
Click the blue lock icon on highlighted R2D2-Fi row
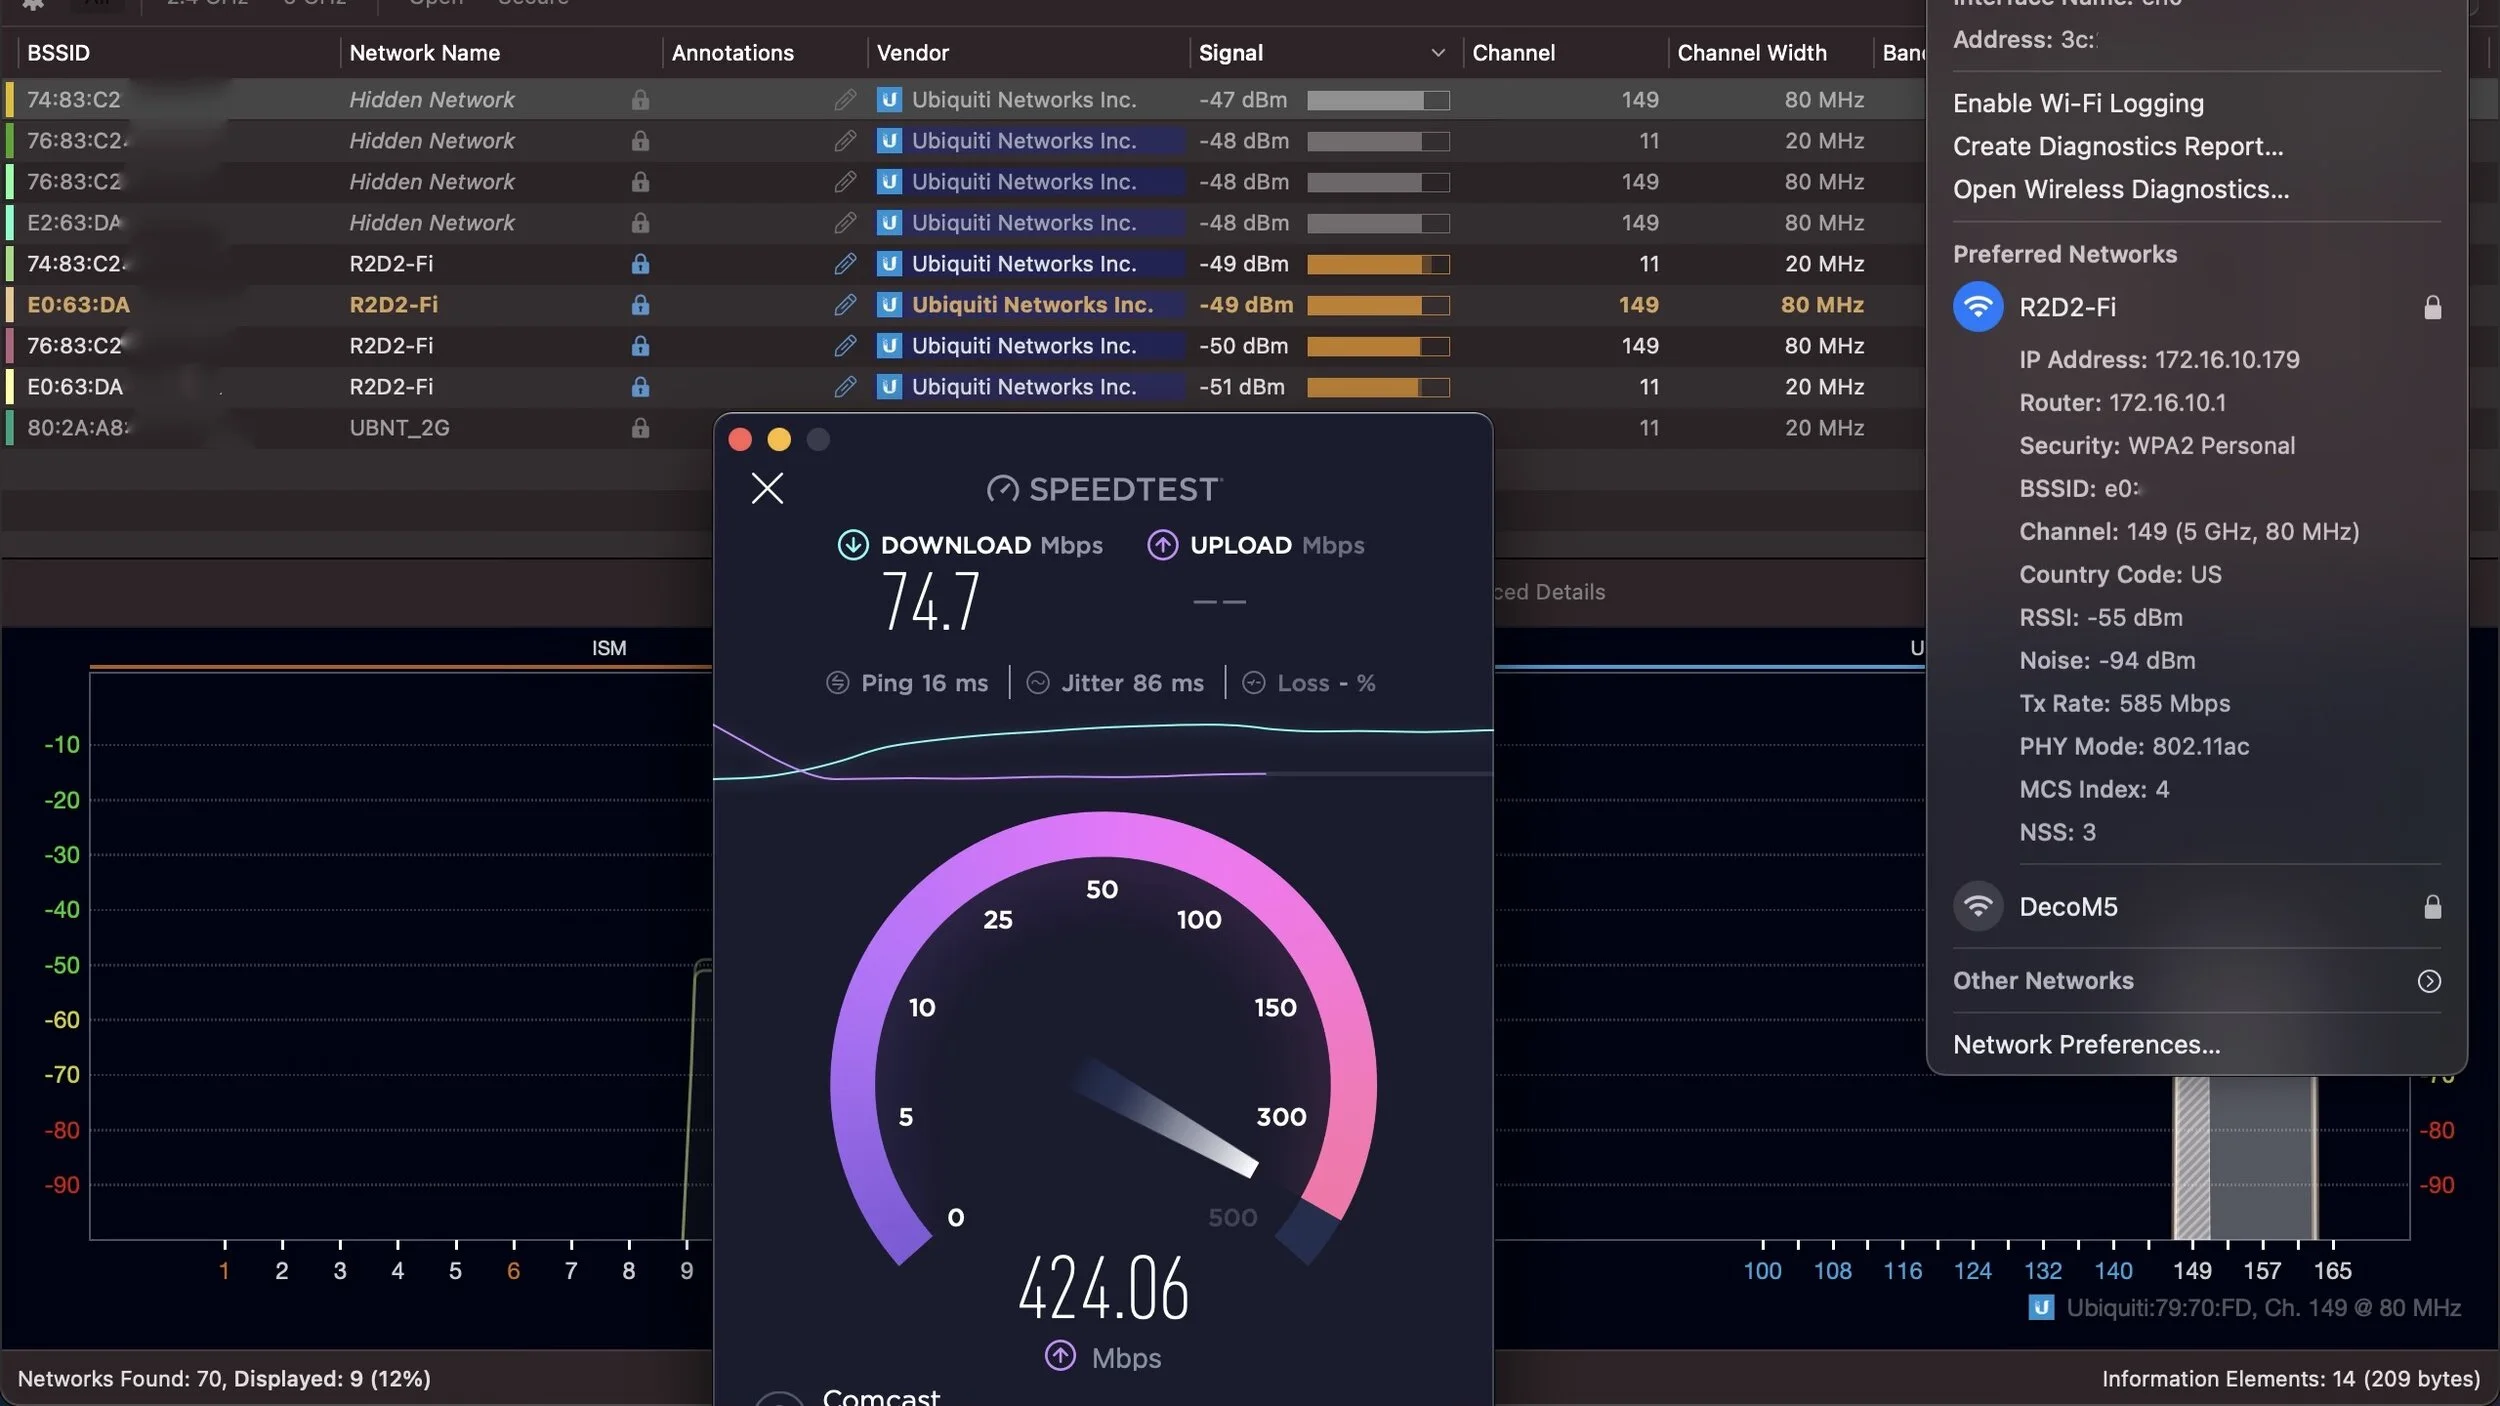point(640,305)
